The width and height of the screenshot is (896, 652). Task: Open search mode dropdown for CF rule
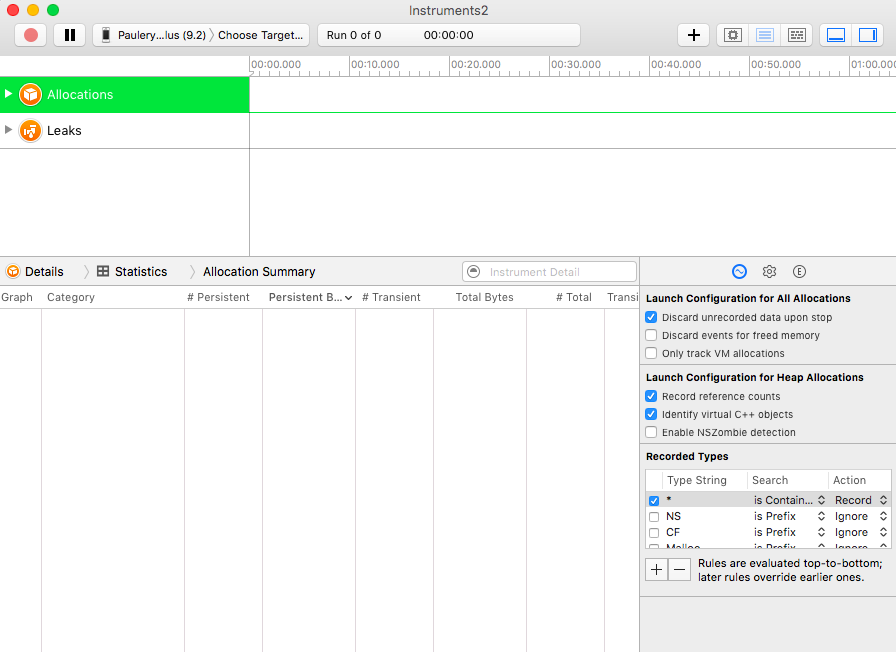(x=789, y=532)
